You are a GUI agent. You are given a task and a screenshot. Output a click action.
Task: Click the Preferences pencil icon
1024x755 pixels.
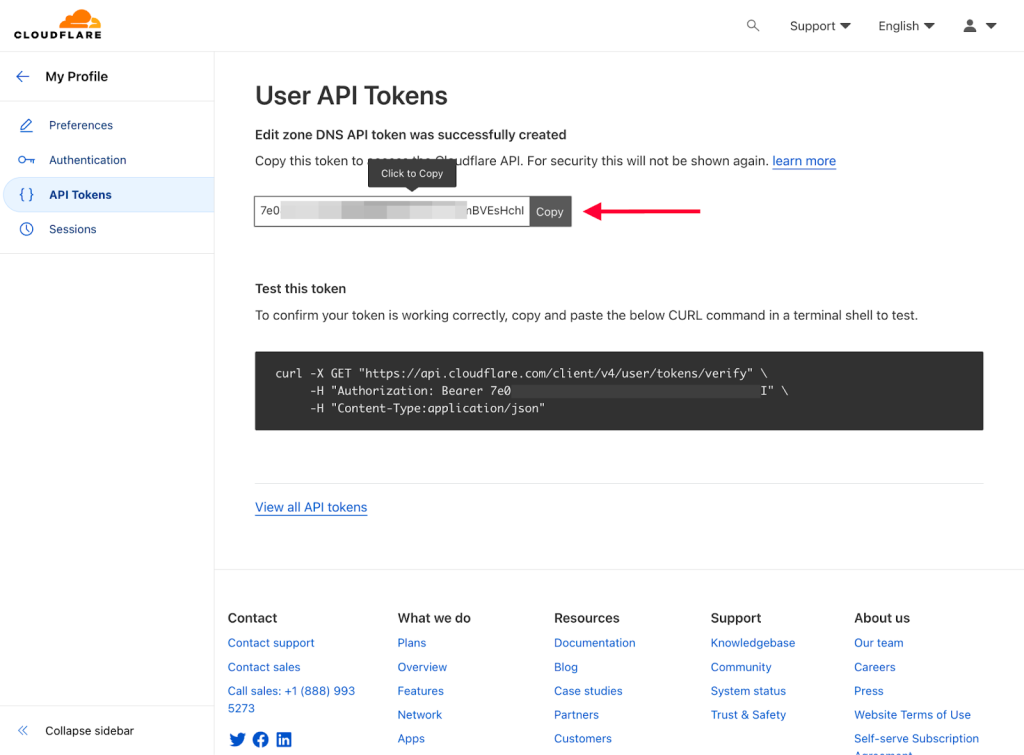[x=27, y=126]
